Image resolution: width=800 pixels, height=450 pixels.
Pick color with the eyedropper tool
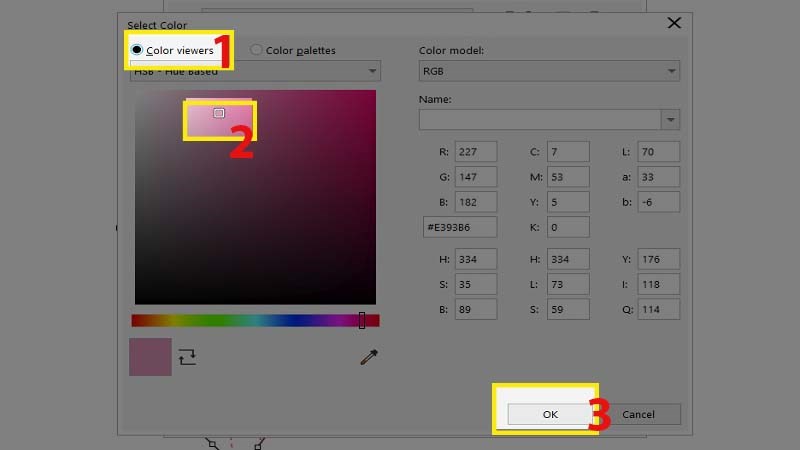368,357
